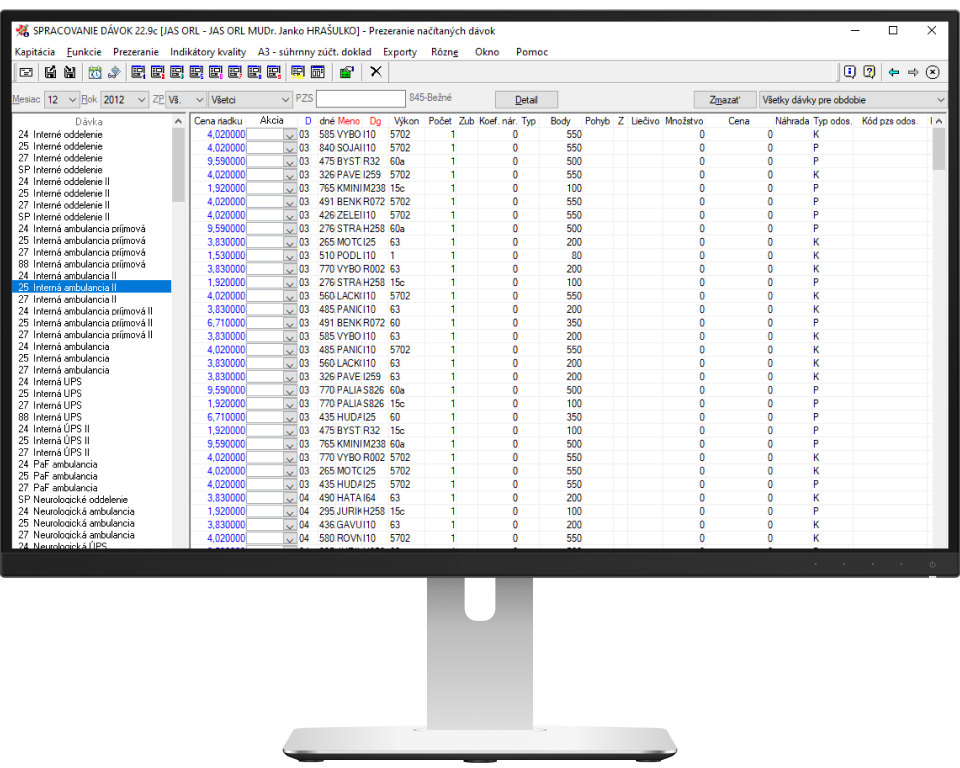This screenshot has height=768, width=960.
Task: Open the Pomoc menu
Action: (x=531, y=52)
